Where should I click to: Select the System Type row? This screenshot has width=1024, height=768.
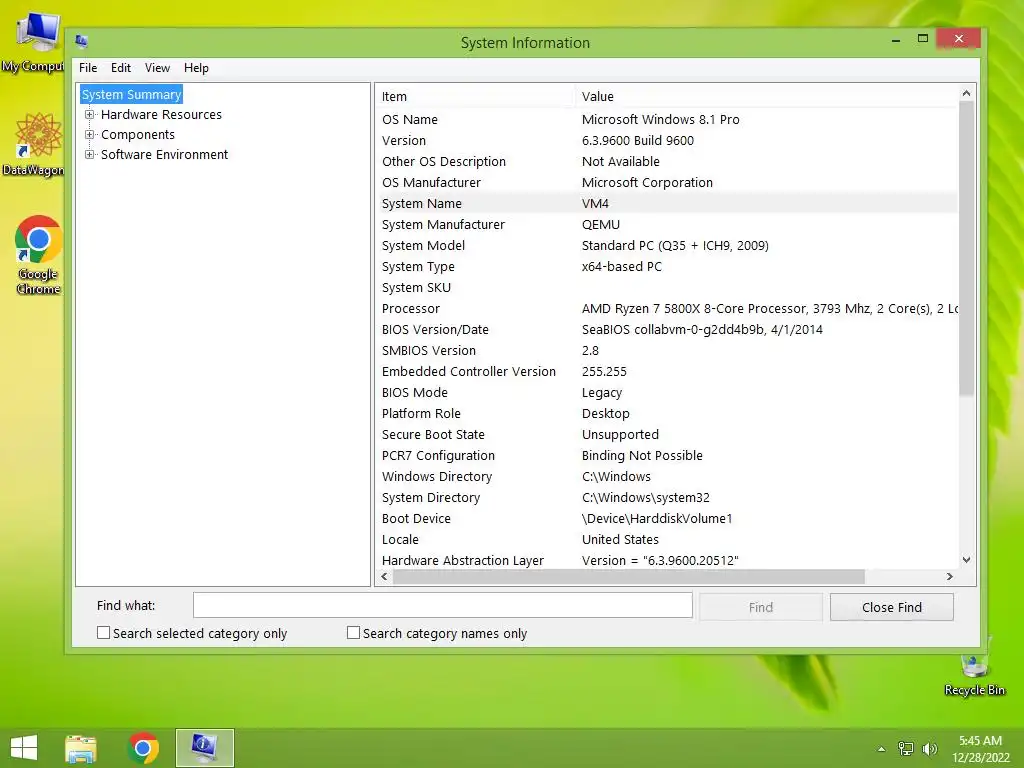tap(667, 266)
